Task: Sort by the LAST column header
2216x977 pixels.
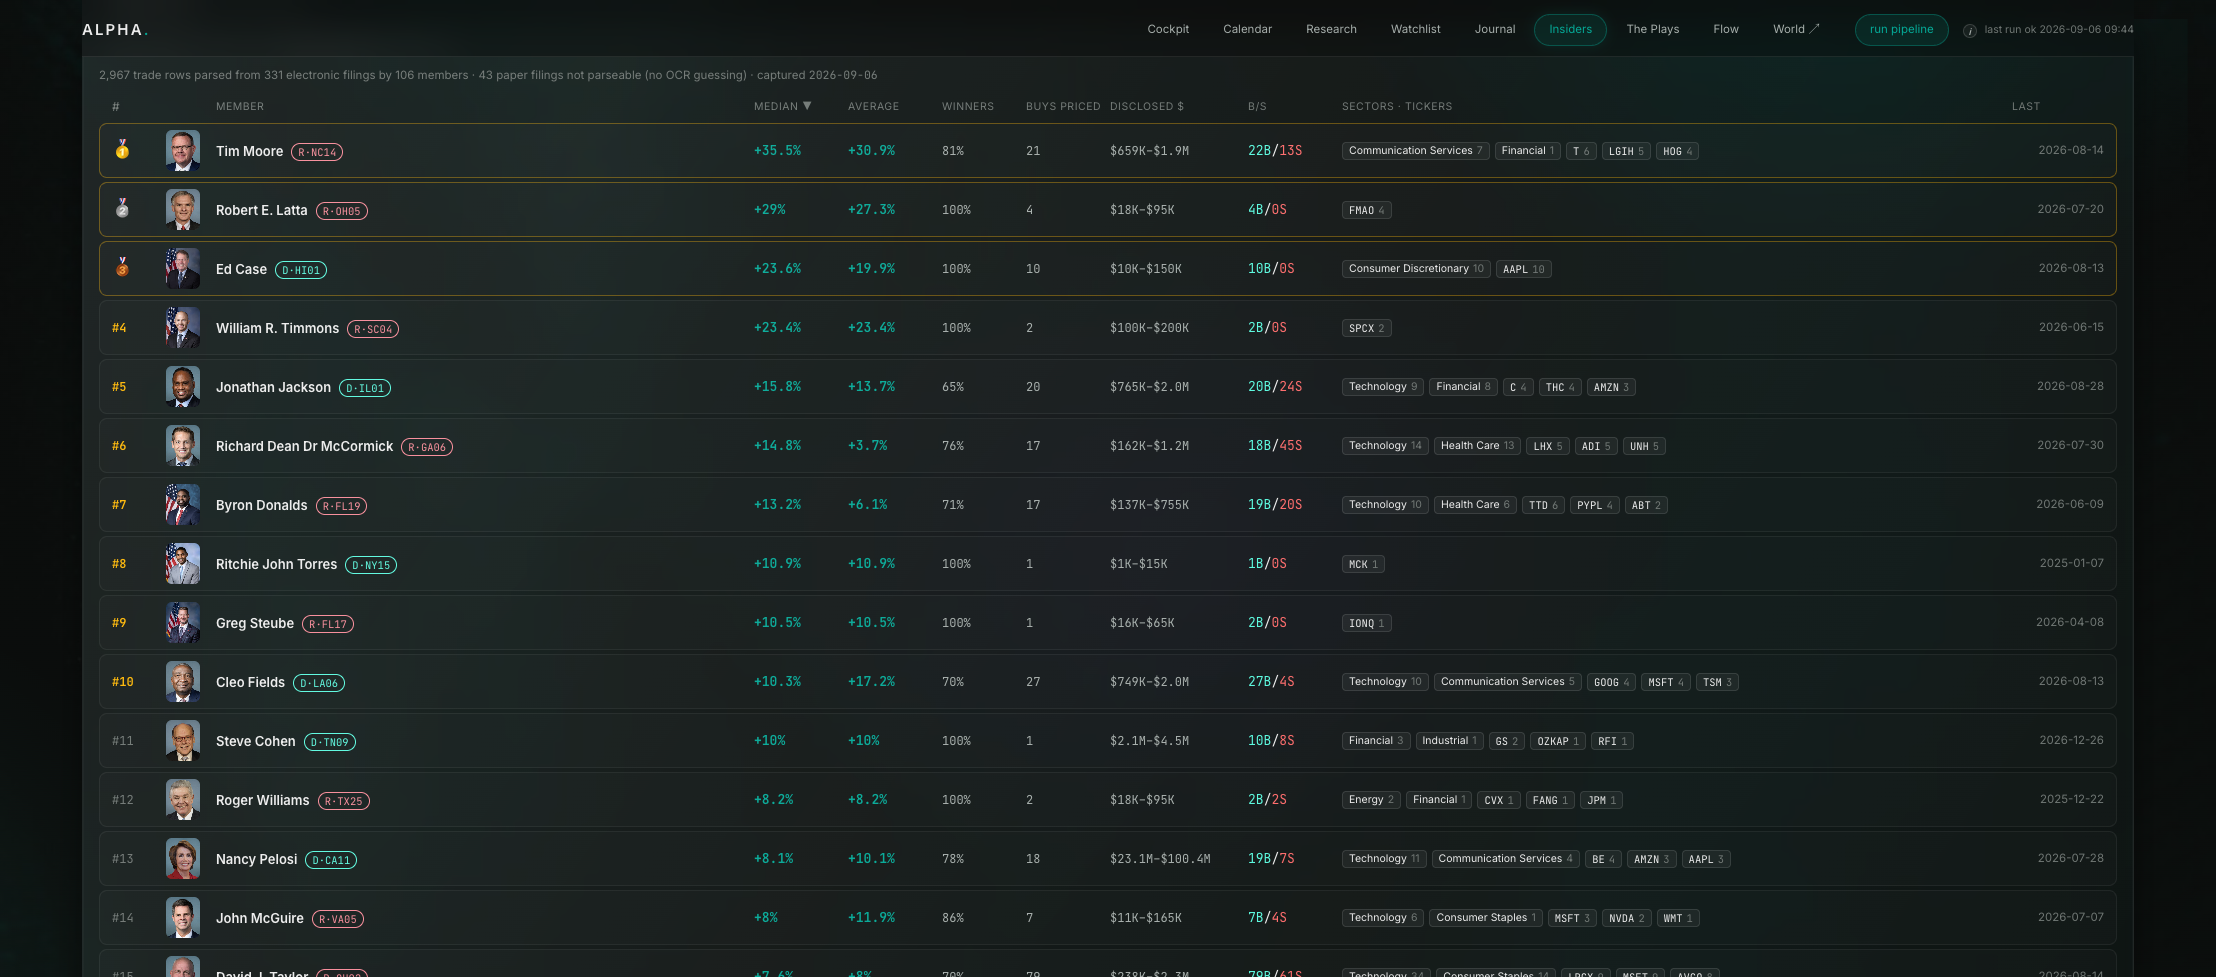Action: pos(2026,106)
